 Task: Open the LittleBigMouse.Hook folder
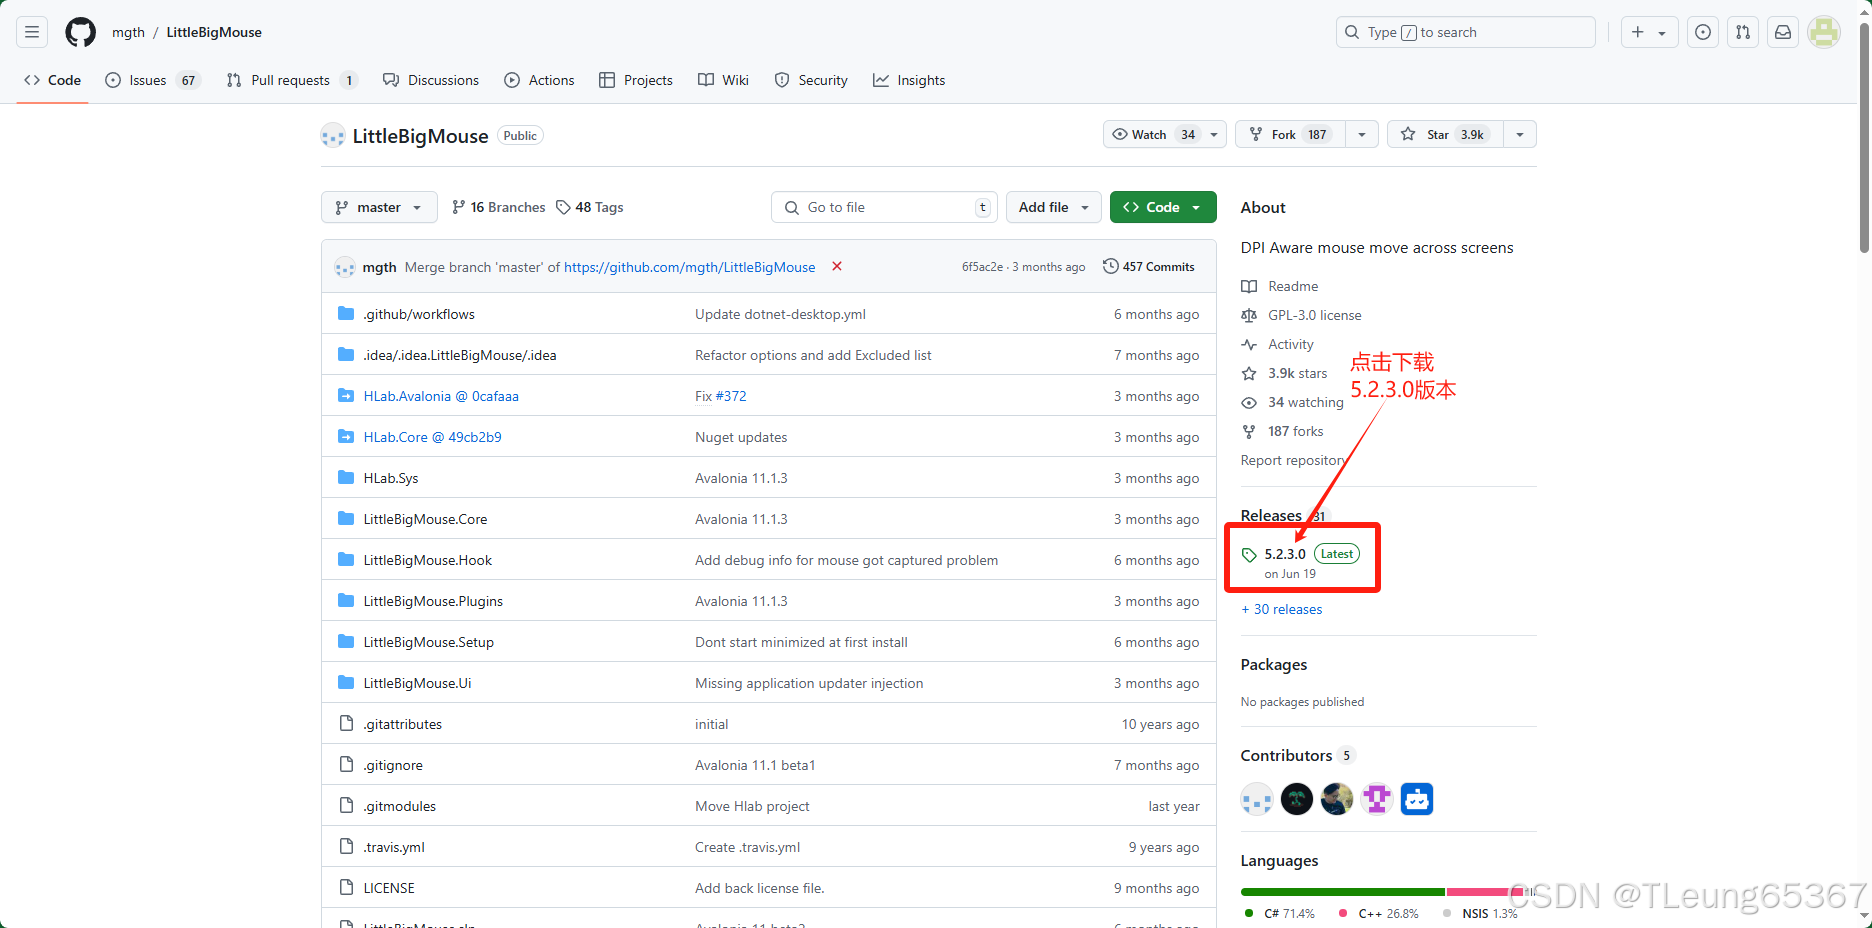(x=428, y=560)
